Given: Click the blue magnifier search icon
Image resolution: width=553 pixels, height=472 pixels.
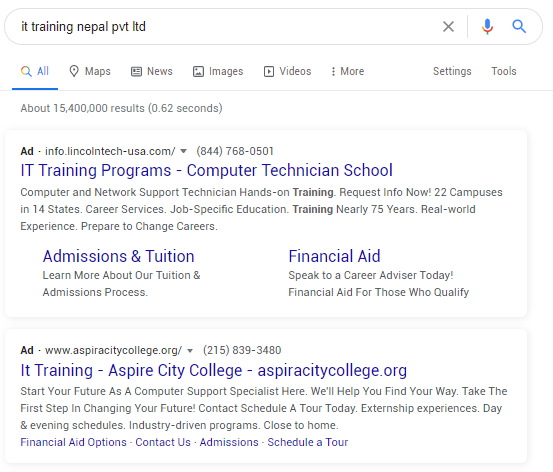Looking at the screenshot, I should pos(519,26).
